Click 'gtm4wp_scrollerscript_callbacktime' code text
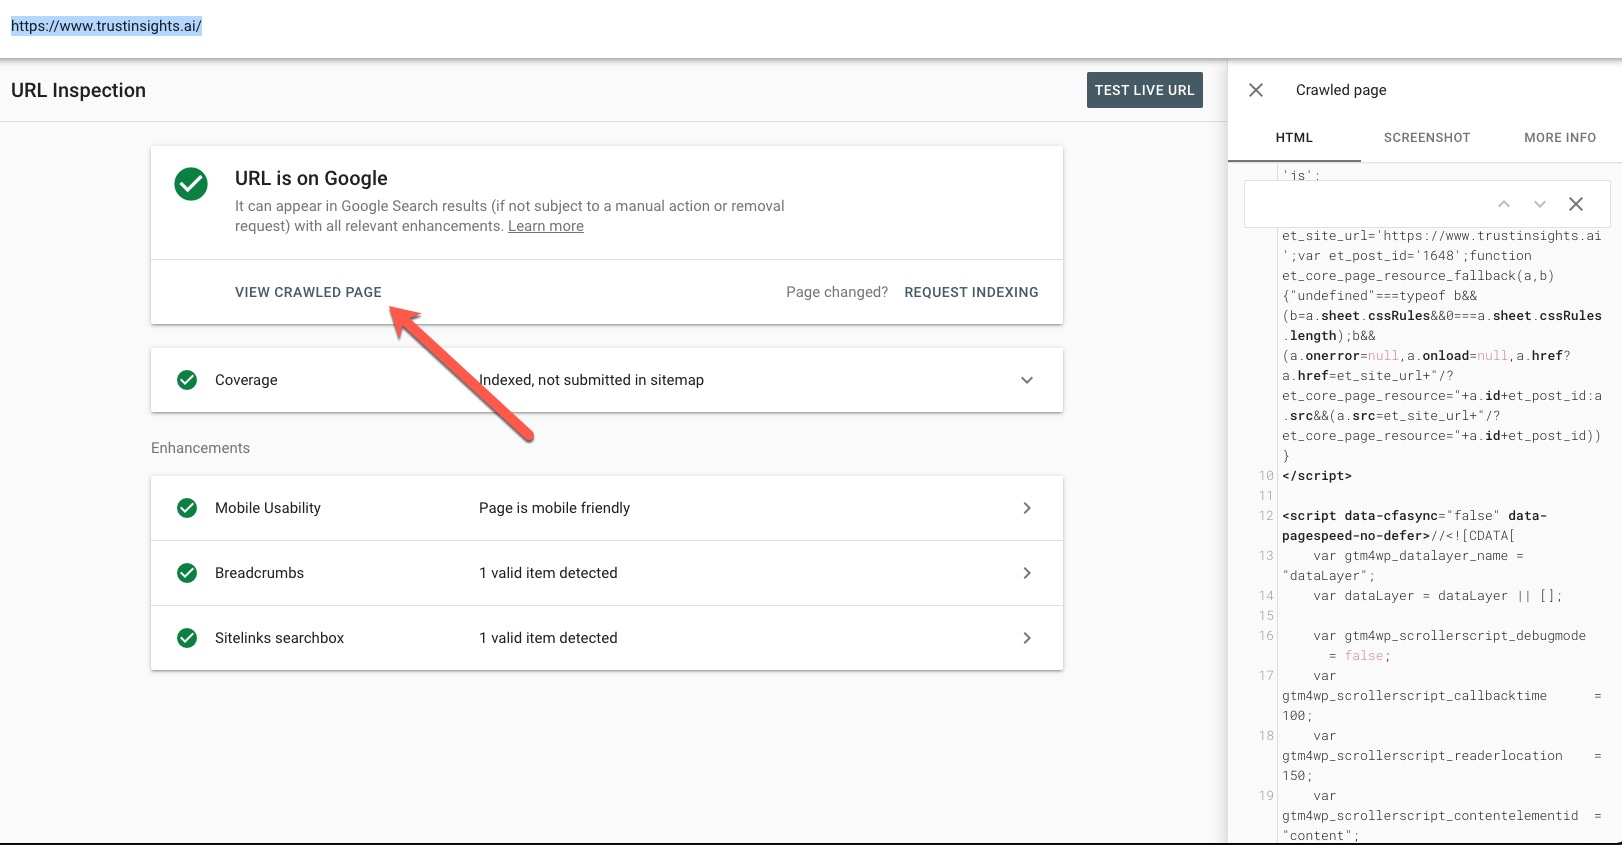1622x845 pixels. click(x=1414, y=696)
